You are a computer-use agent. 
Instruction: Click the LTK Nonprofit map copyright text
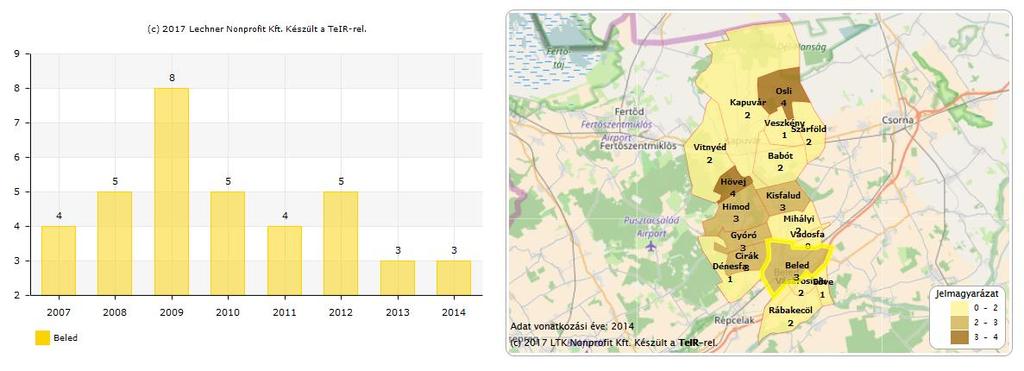click(613, 342)
